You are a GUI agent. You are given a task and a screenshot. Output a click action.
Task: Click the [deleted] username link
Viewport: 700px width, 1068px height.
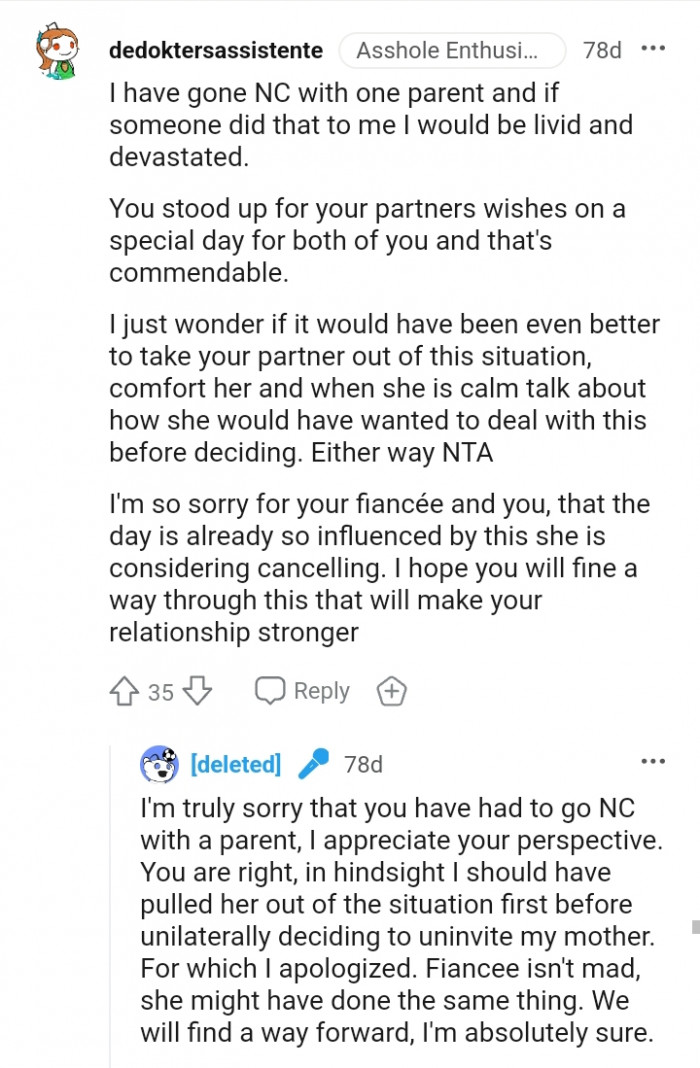pos(235,764)
